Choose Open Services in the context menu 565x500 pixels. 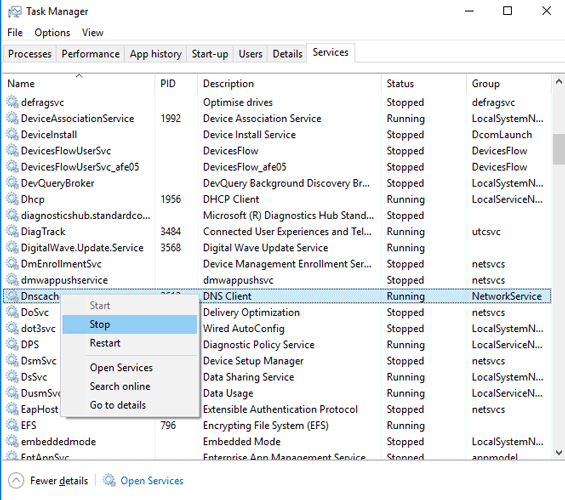130,367
